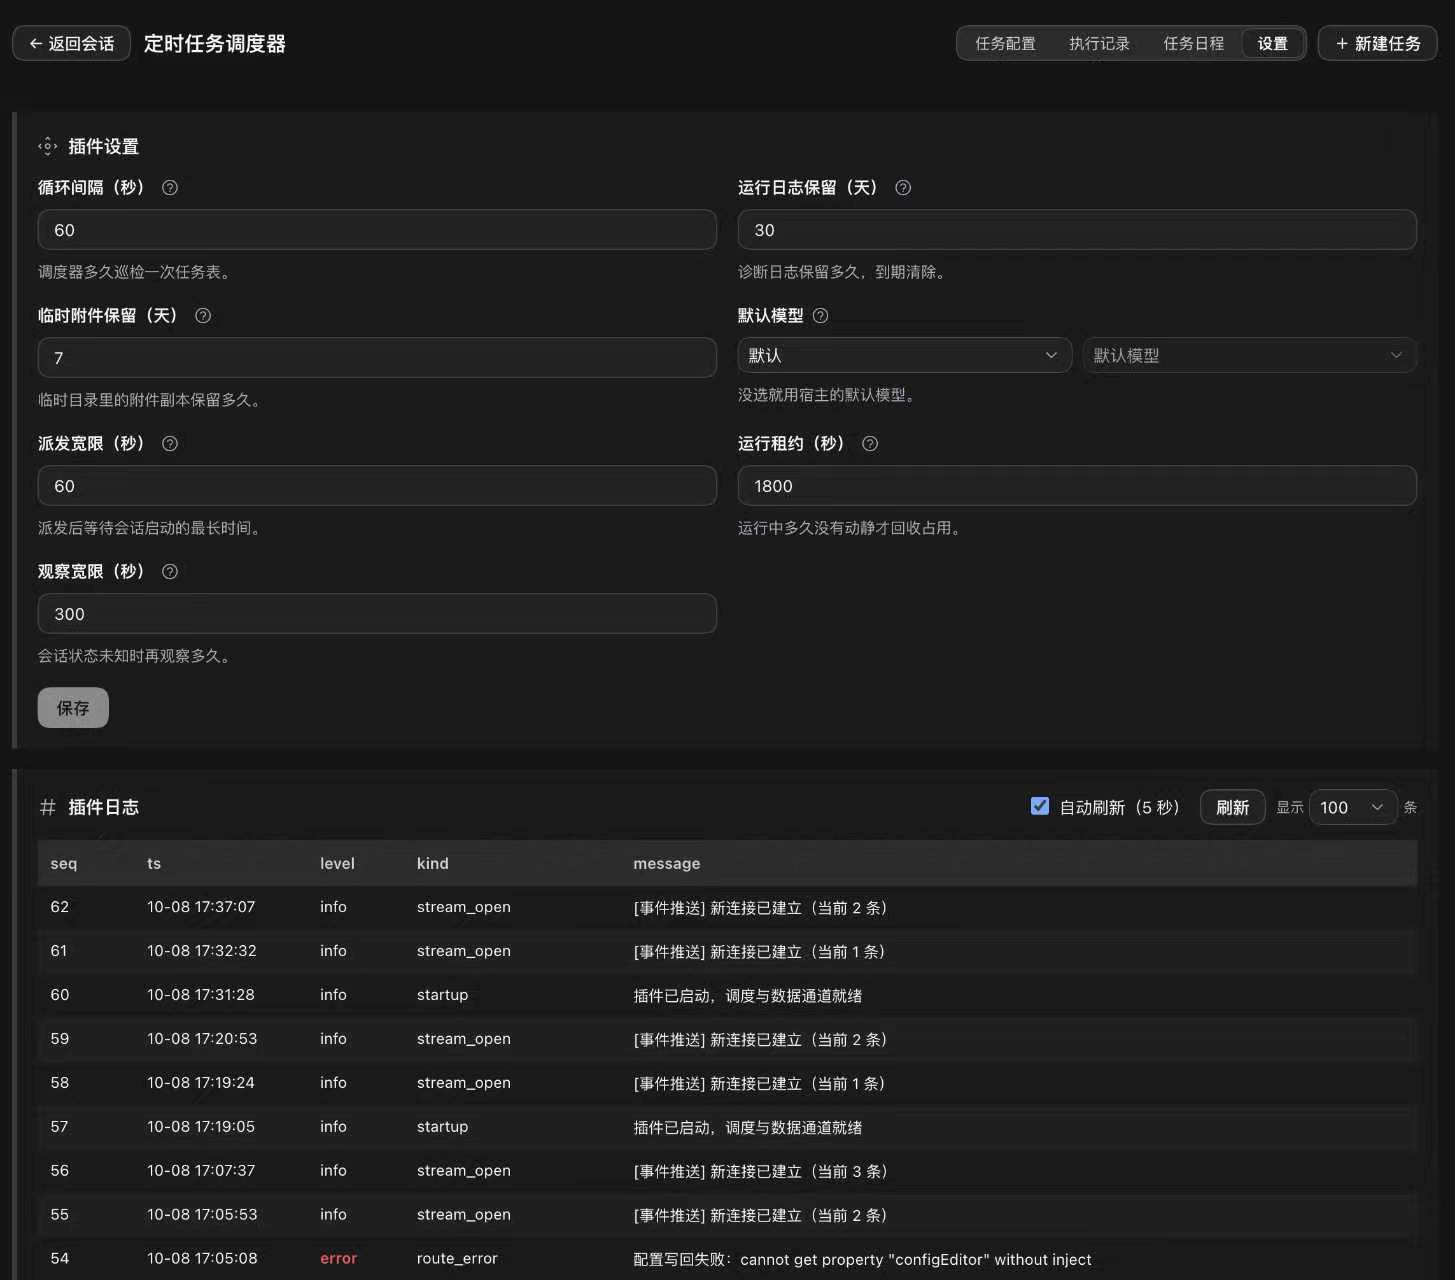The image size is (1455, 1280).
Task: Focus the 临时附件保留（天）input field
Action: [377, 358]
